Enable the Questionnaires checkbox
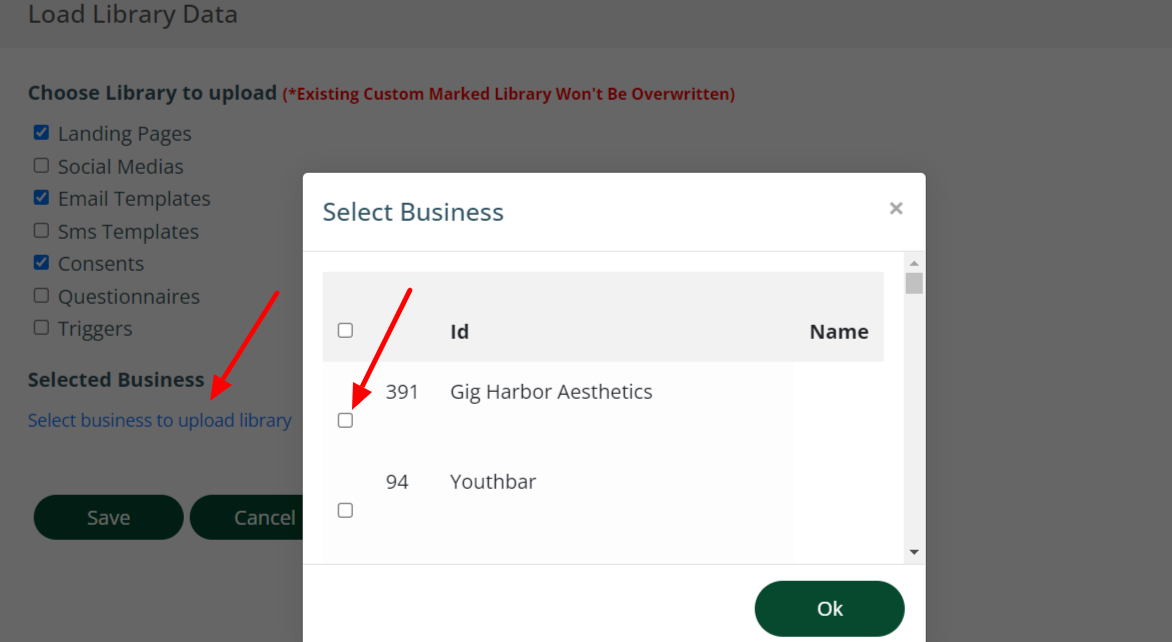This screenshot has width=1172, height=642. (x=41, y=295)
